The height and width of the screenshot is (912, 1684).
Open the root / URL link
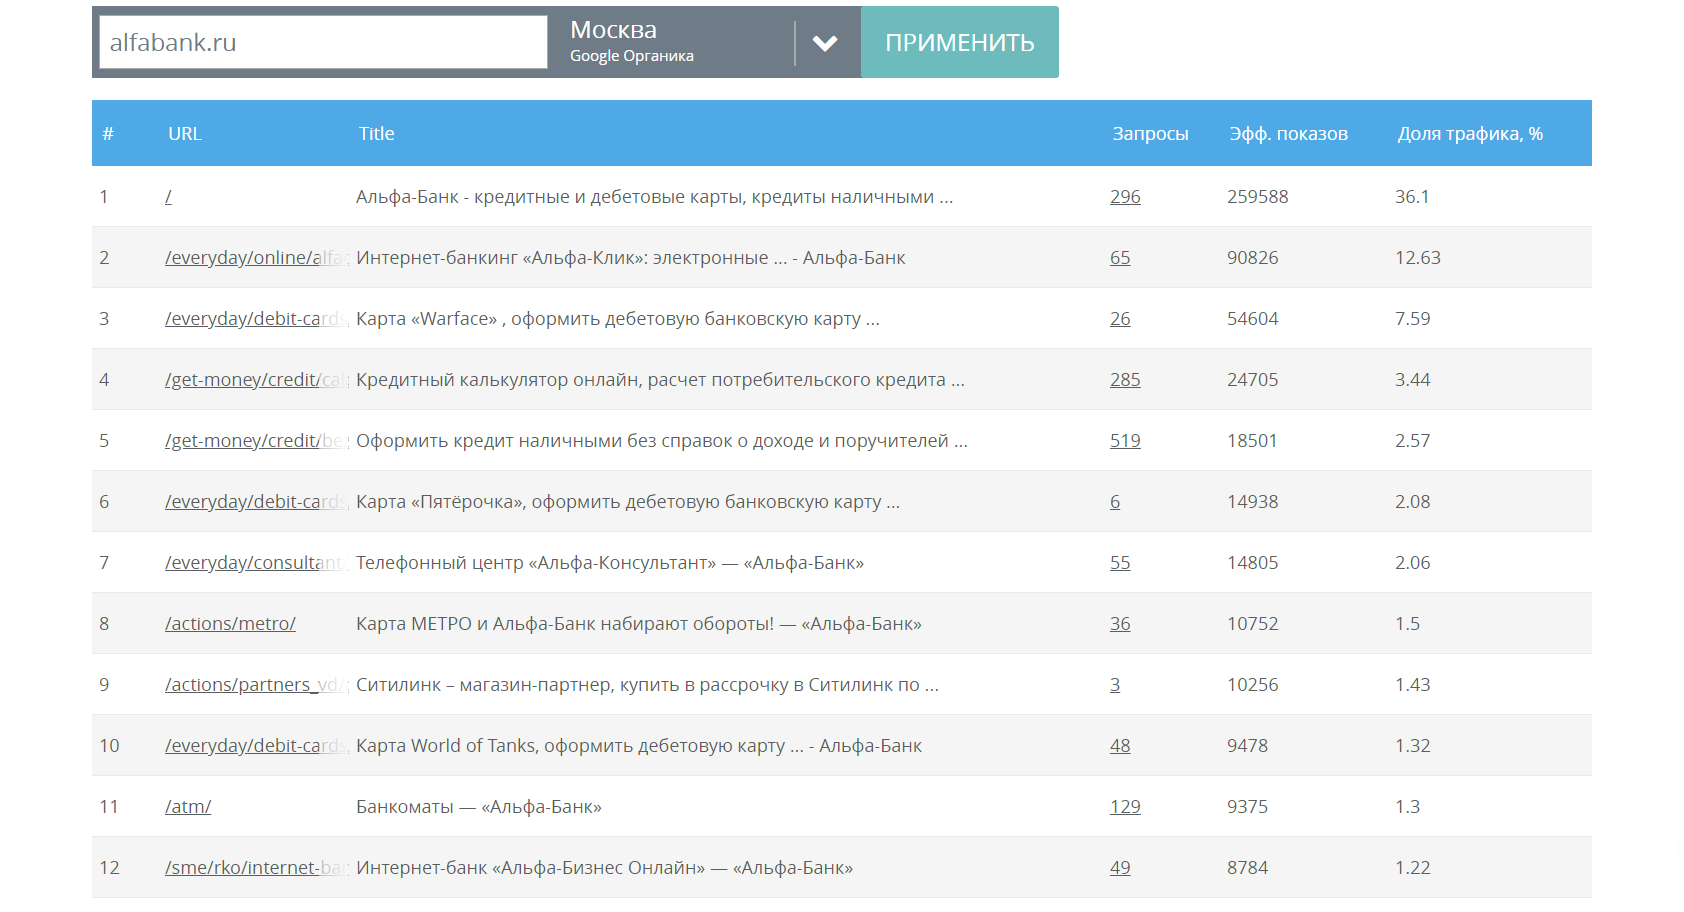[x=168, y=197]
